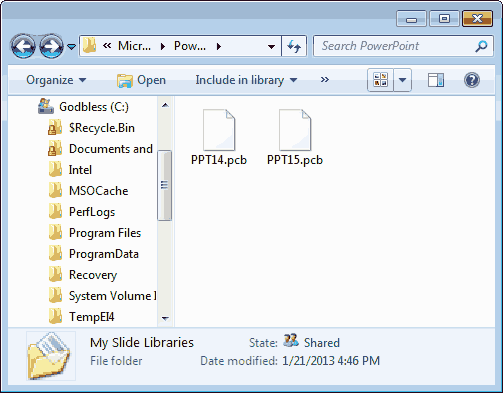This screenshot has width=503, height=393.
Task: Select the TempEI4 folder
Action: coord(91,317)
